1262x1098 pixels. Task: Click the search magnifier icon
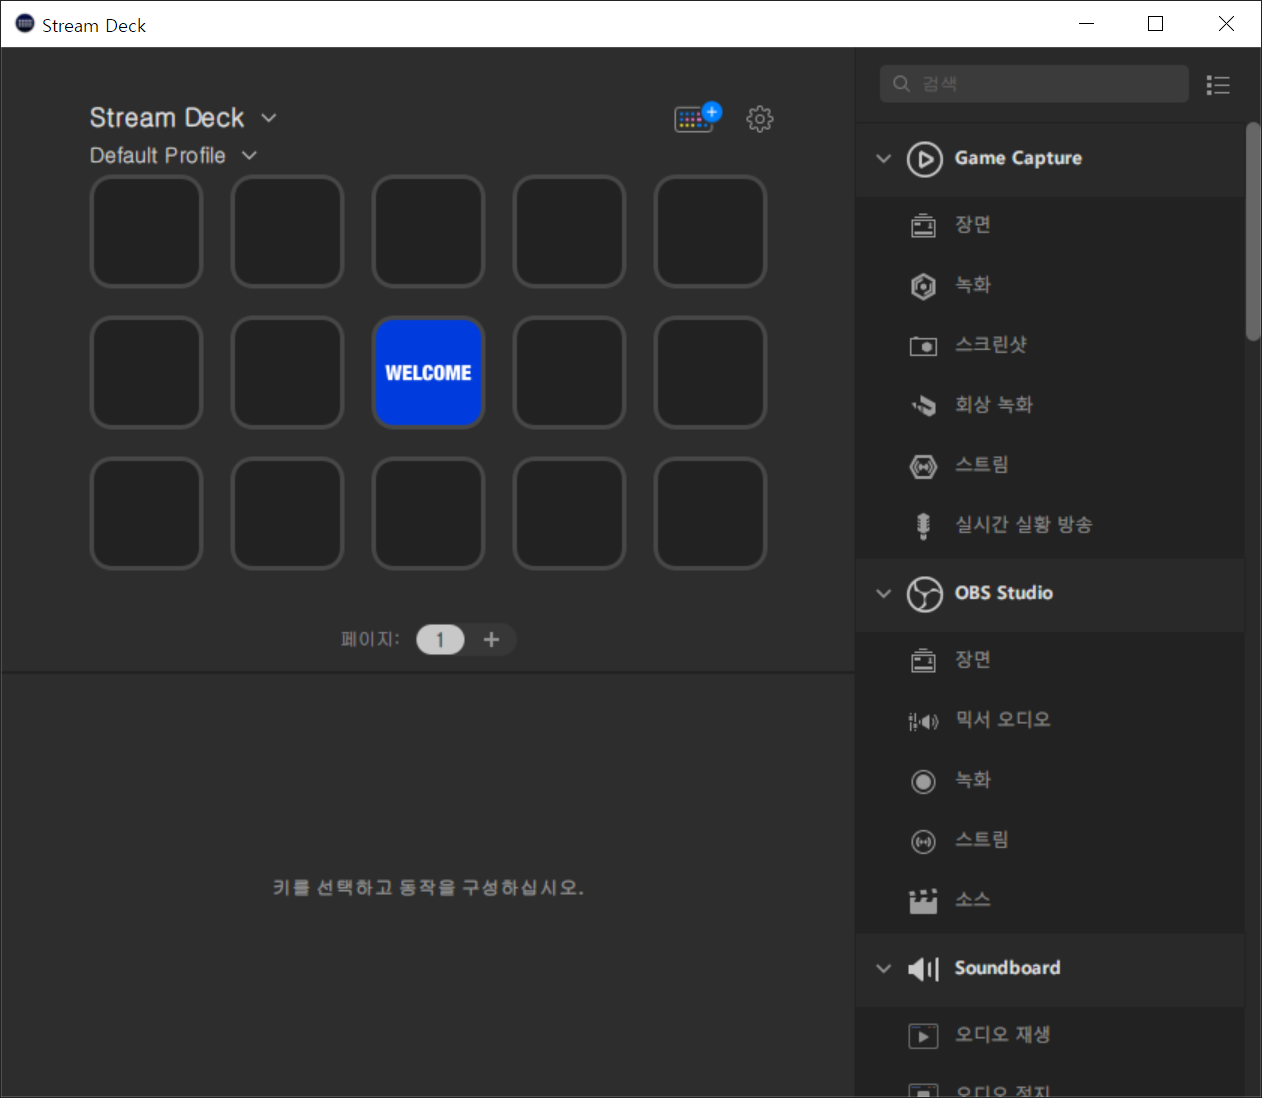(x=901, y=84)
